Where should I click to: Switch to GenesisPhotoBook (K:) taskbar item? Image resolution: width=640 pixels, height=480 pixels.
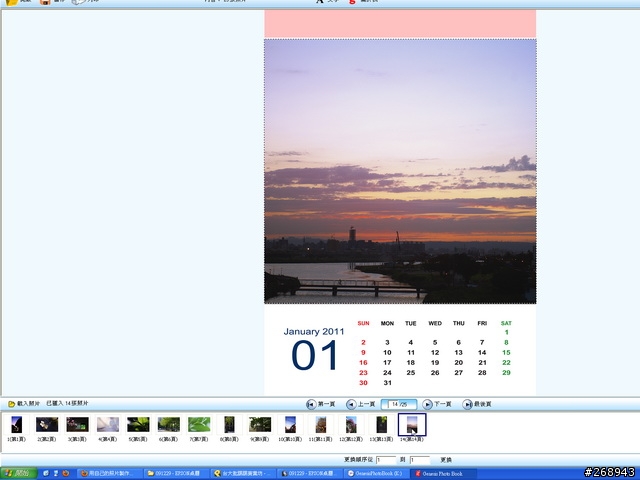pyautogui.click(x=376, y=473)
